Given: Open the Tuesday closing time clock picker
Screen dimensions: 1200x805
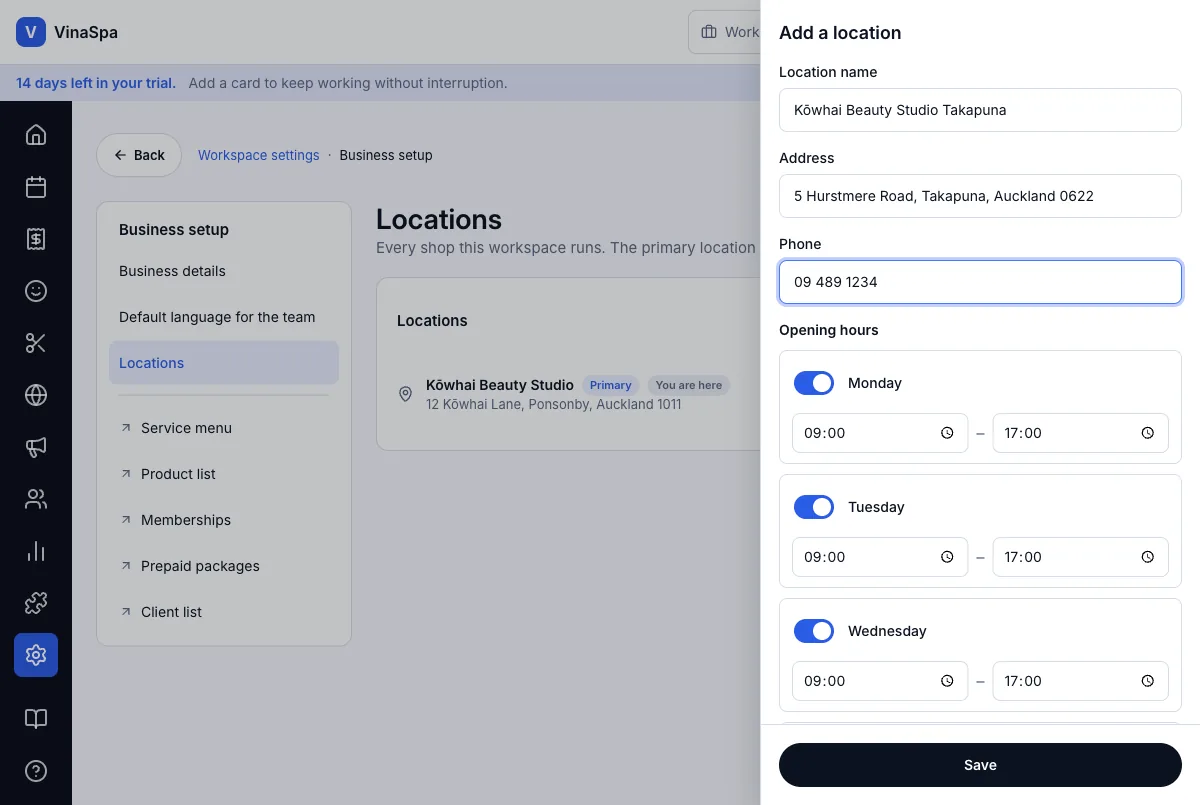Looking at the screenshot, I should point(1148,557).
